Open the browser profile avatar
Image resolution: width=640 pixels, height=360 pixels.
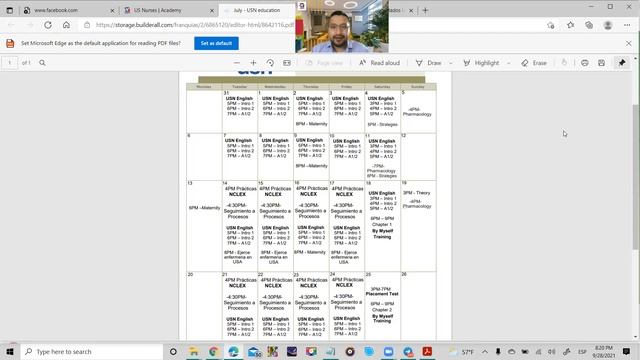click(608, 25)
